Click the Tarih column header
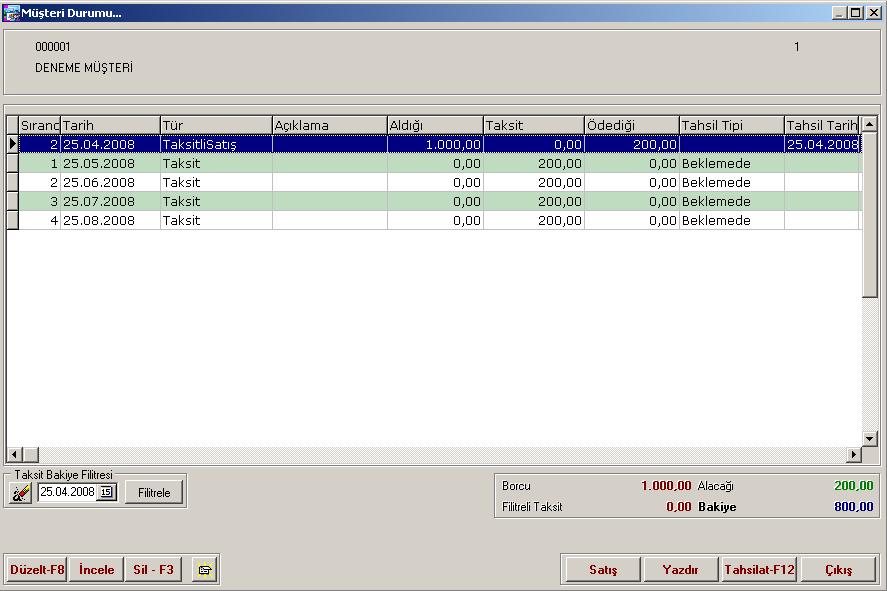Viewport: 887px width, 591px height. point(110,125)
